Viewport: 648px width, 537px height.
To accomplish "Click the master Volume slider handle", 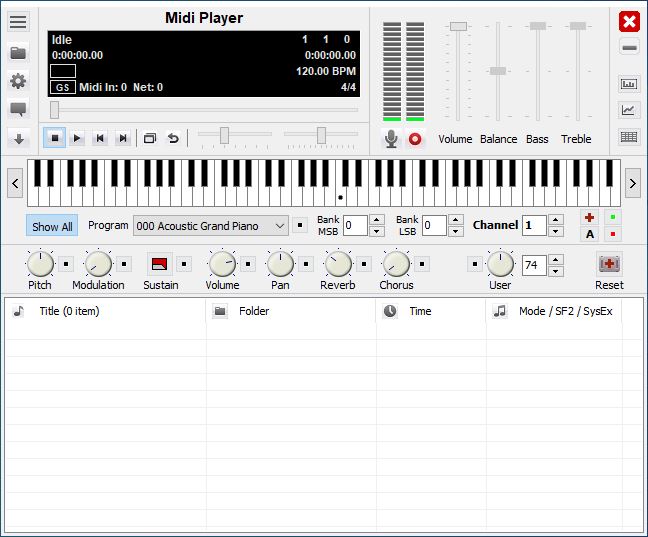I will tap(458, 26).
